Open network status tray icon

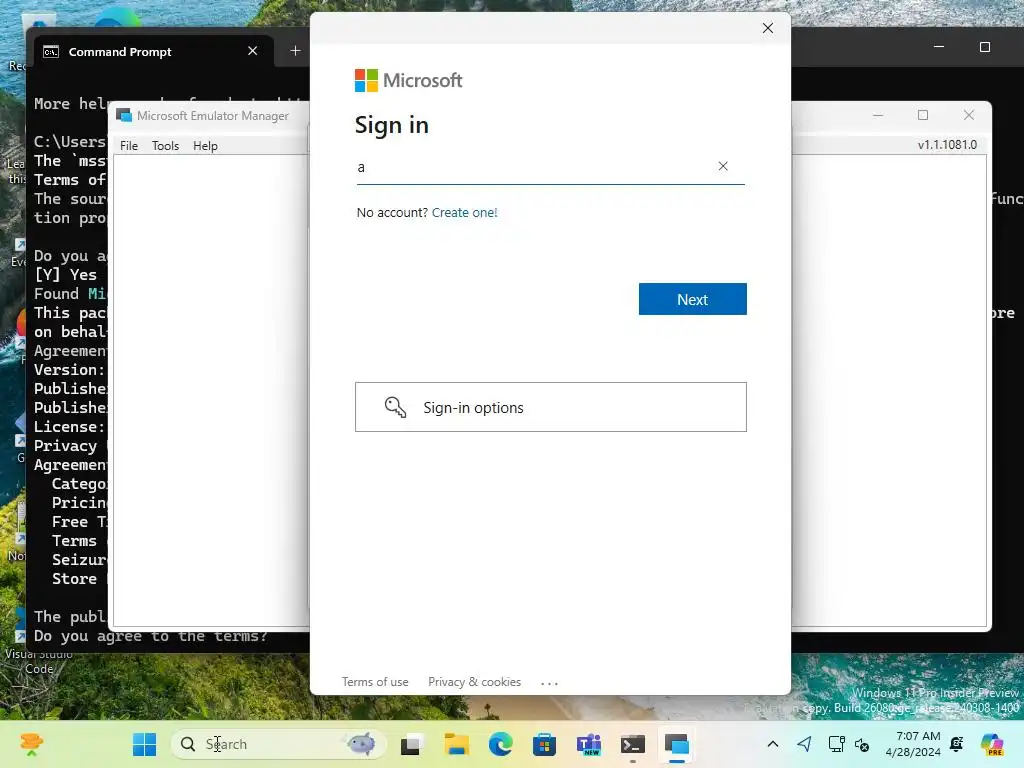click(x=836, y=744)
